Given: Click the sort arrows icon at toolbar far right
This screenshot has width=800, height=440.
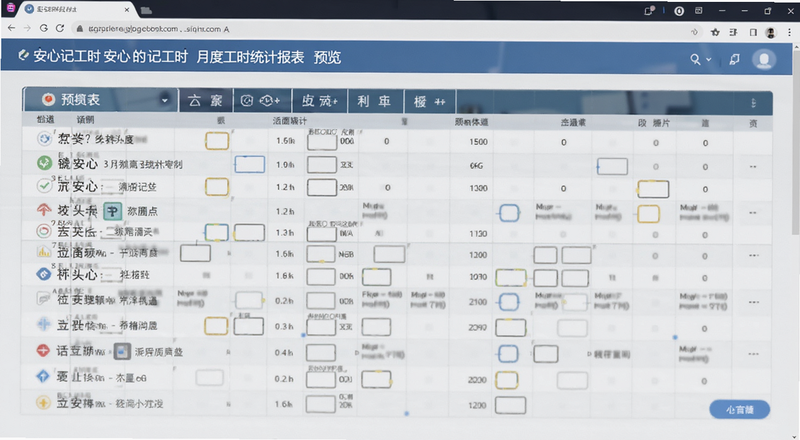Looking at the screenshot, I should click(x=753, y=103).
